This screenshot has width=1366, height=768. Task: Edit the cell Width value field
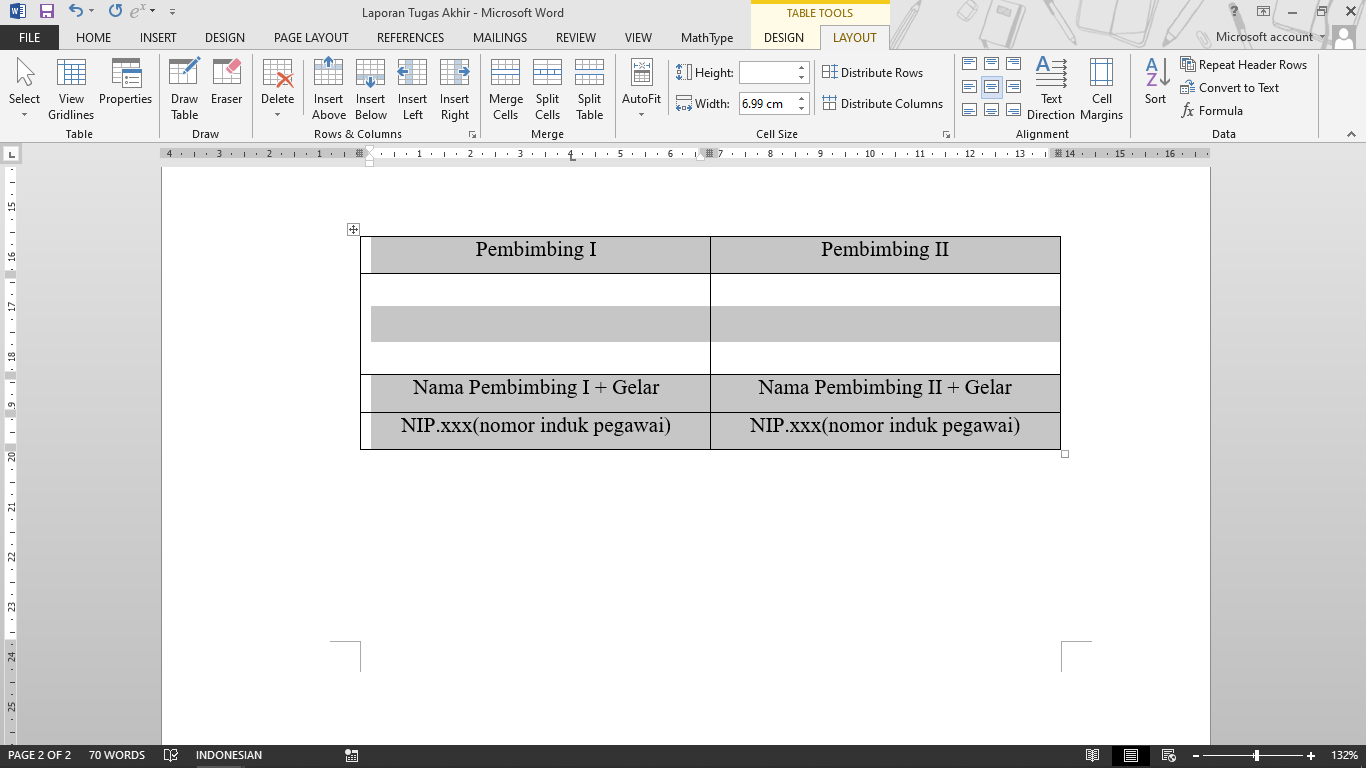tap(768, 103)
